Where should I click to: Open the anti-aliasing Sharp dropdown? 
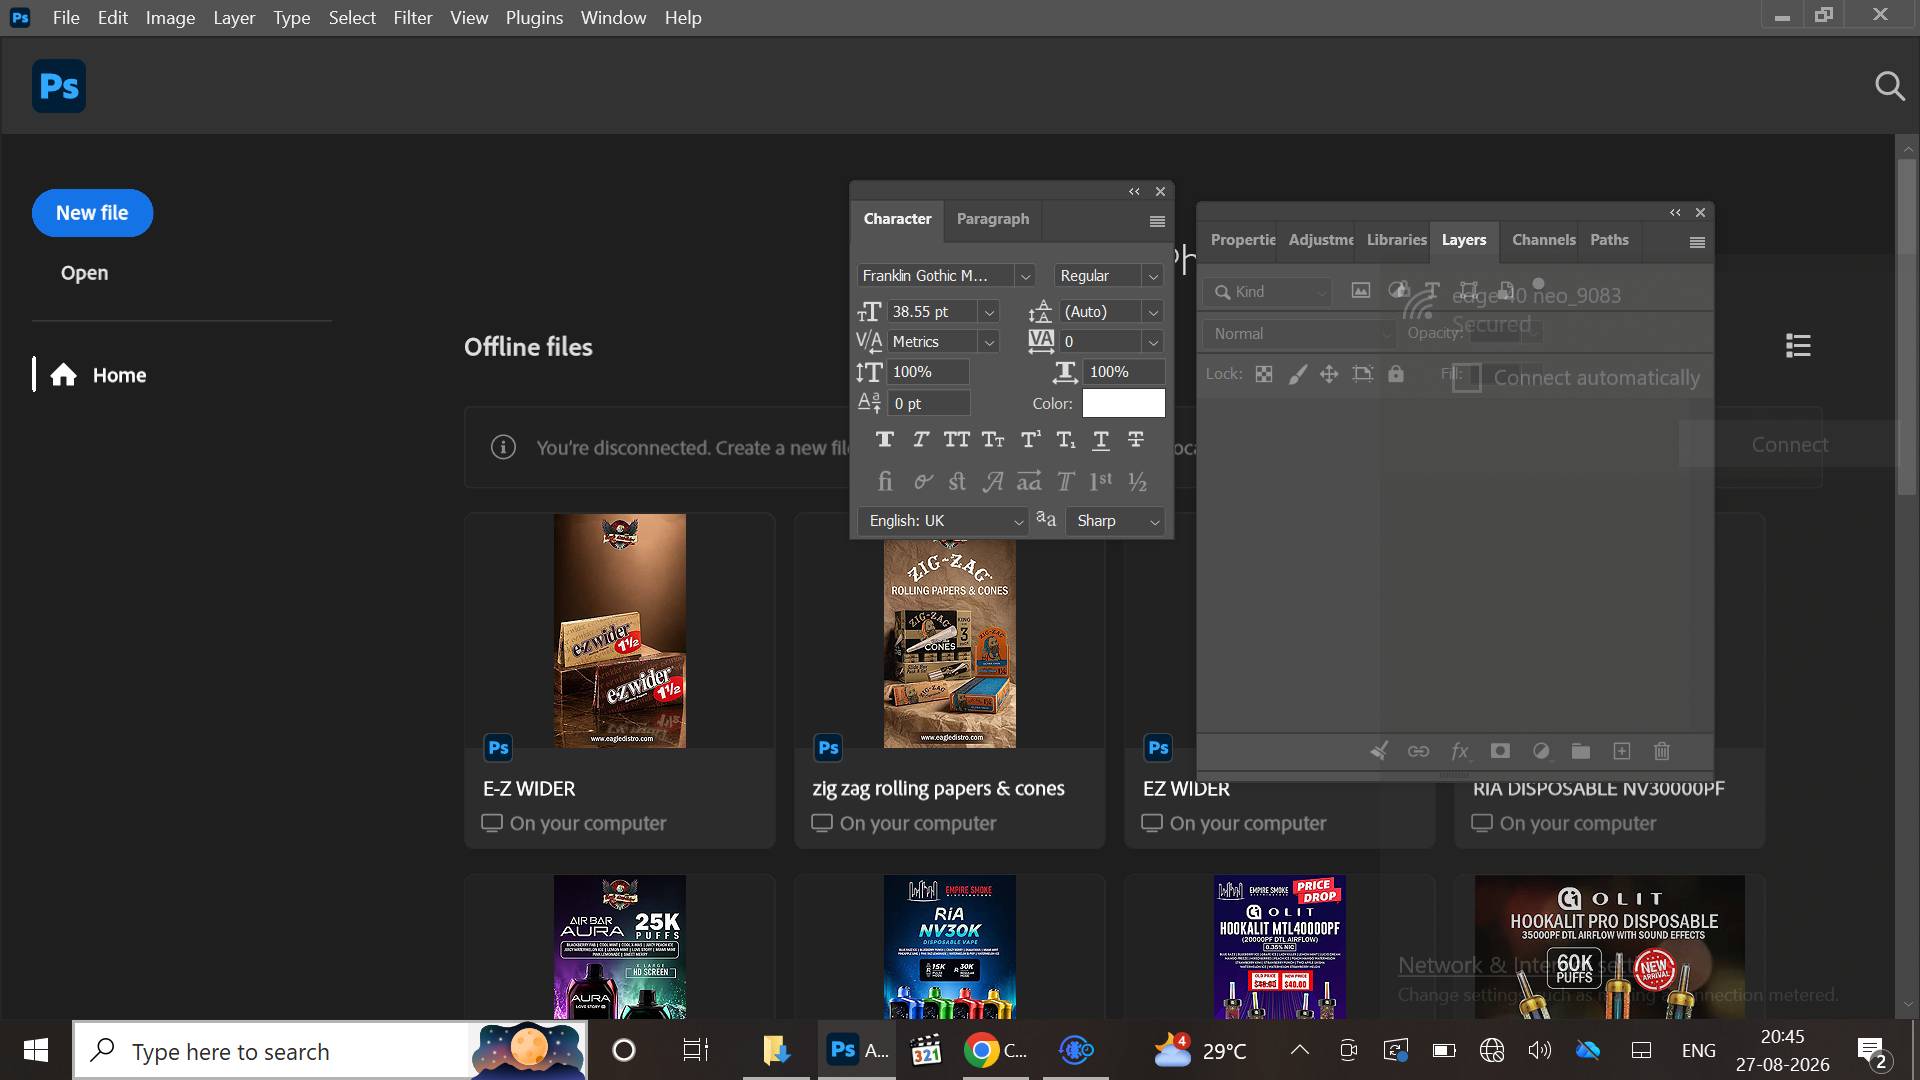click(x=1115, y=521)
